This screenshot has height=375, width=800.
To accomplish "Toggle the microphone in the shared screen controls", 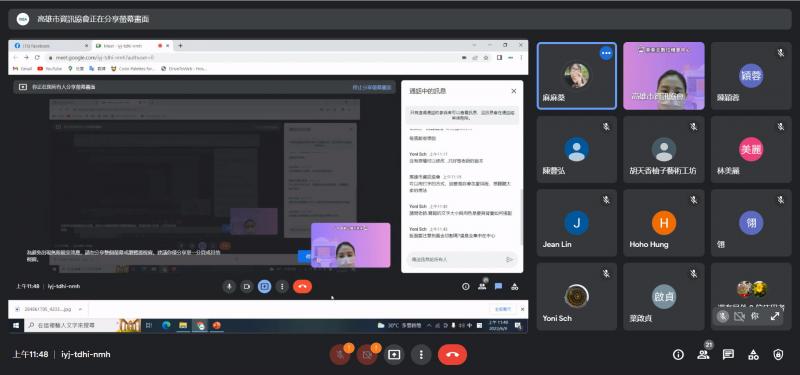I will coord(229,286).
